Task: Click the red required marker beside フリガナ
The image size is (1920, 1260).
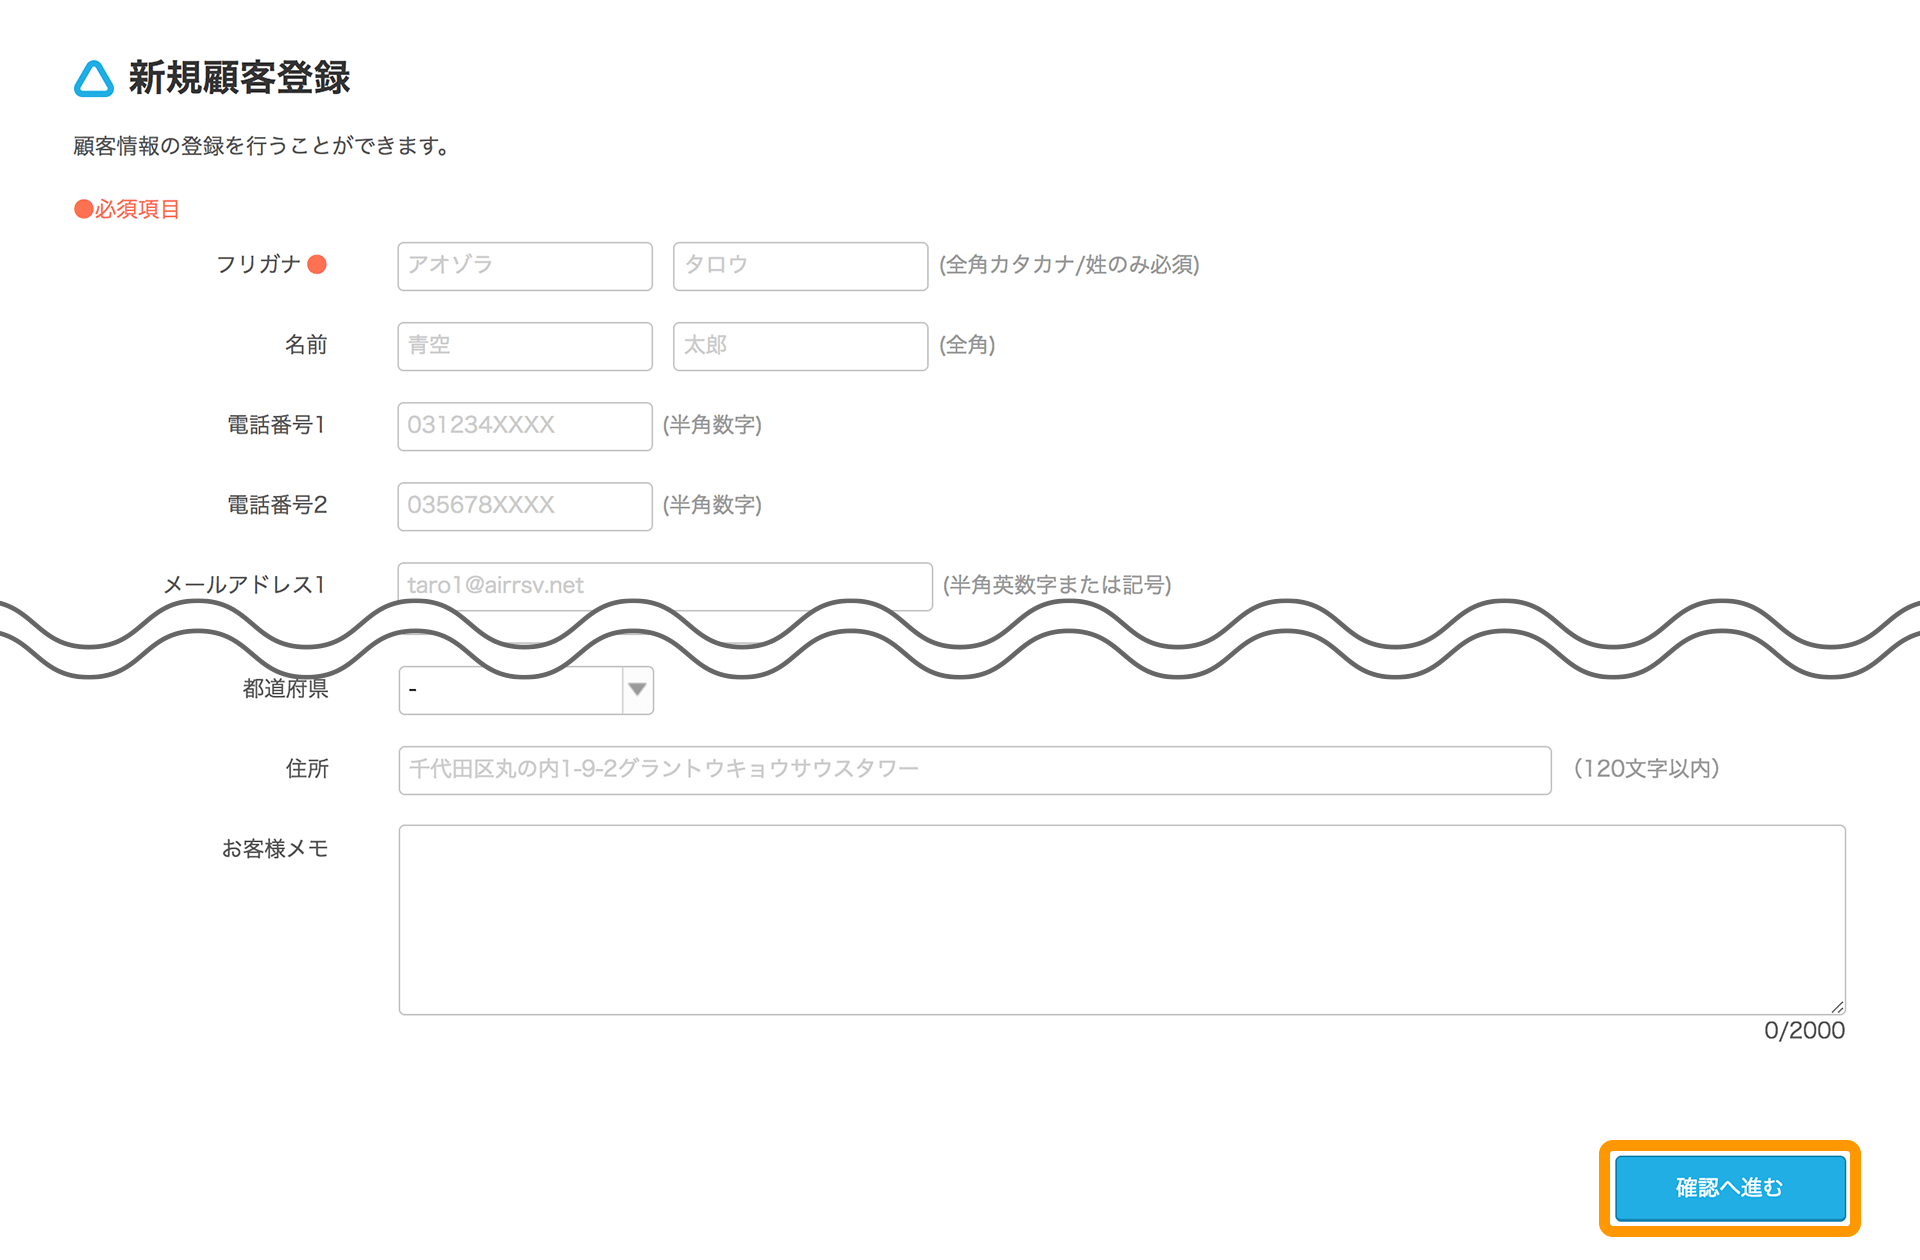Action: tap(317, 264)
